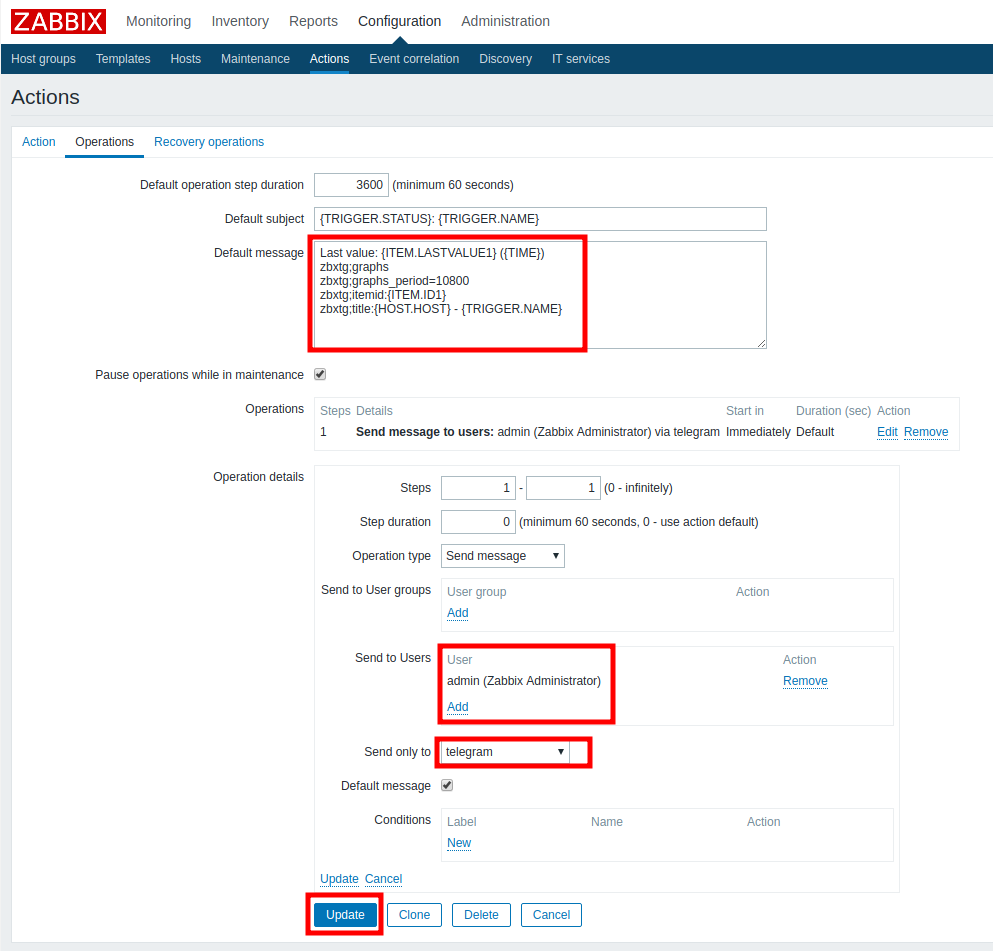Screen dimensions: 993x951
Task: Open the Reports menu
Action: tap(313, 22)
